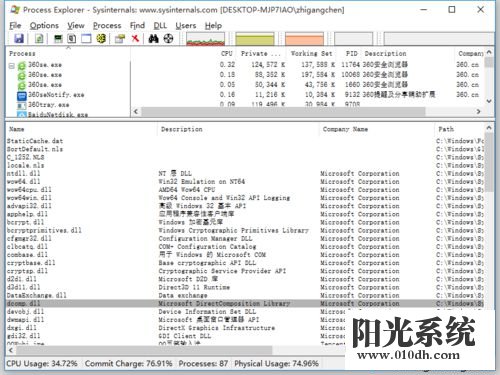This screenshot has width=500, height=375.
Task: Select the ntdll.dll row
Action: coord(245,173)
